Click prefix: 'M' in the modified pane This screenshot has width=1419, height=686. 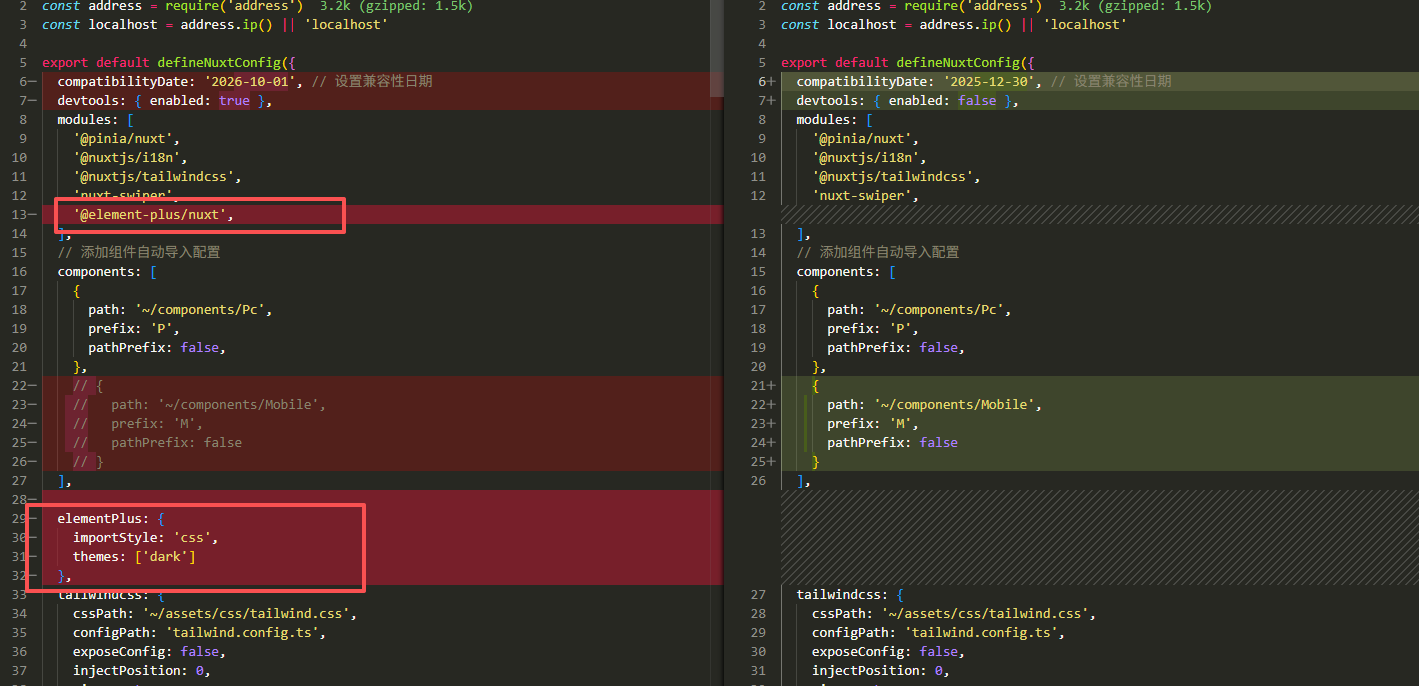[x=873, y=423]
